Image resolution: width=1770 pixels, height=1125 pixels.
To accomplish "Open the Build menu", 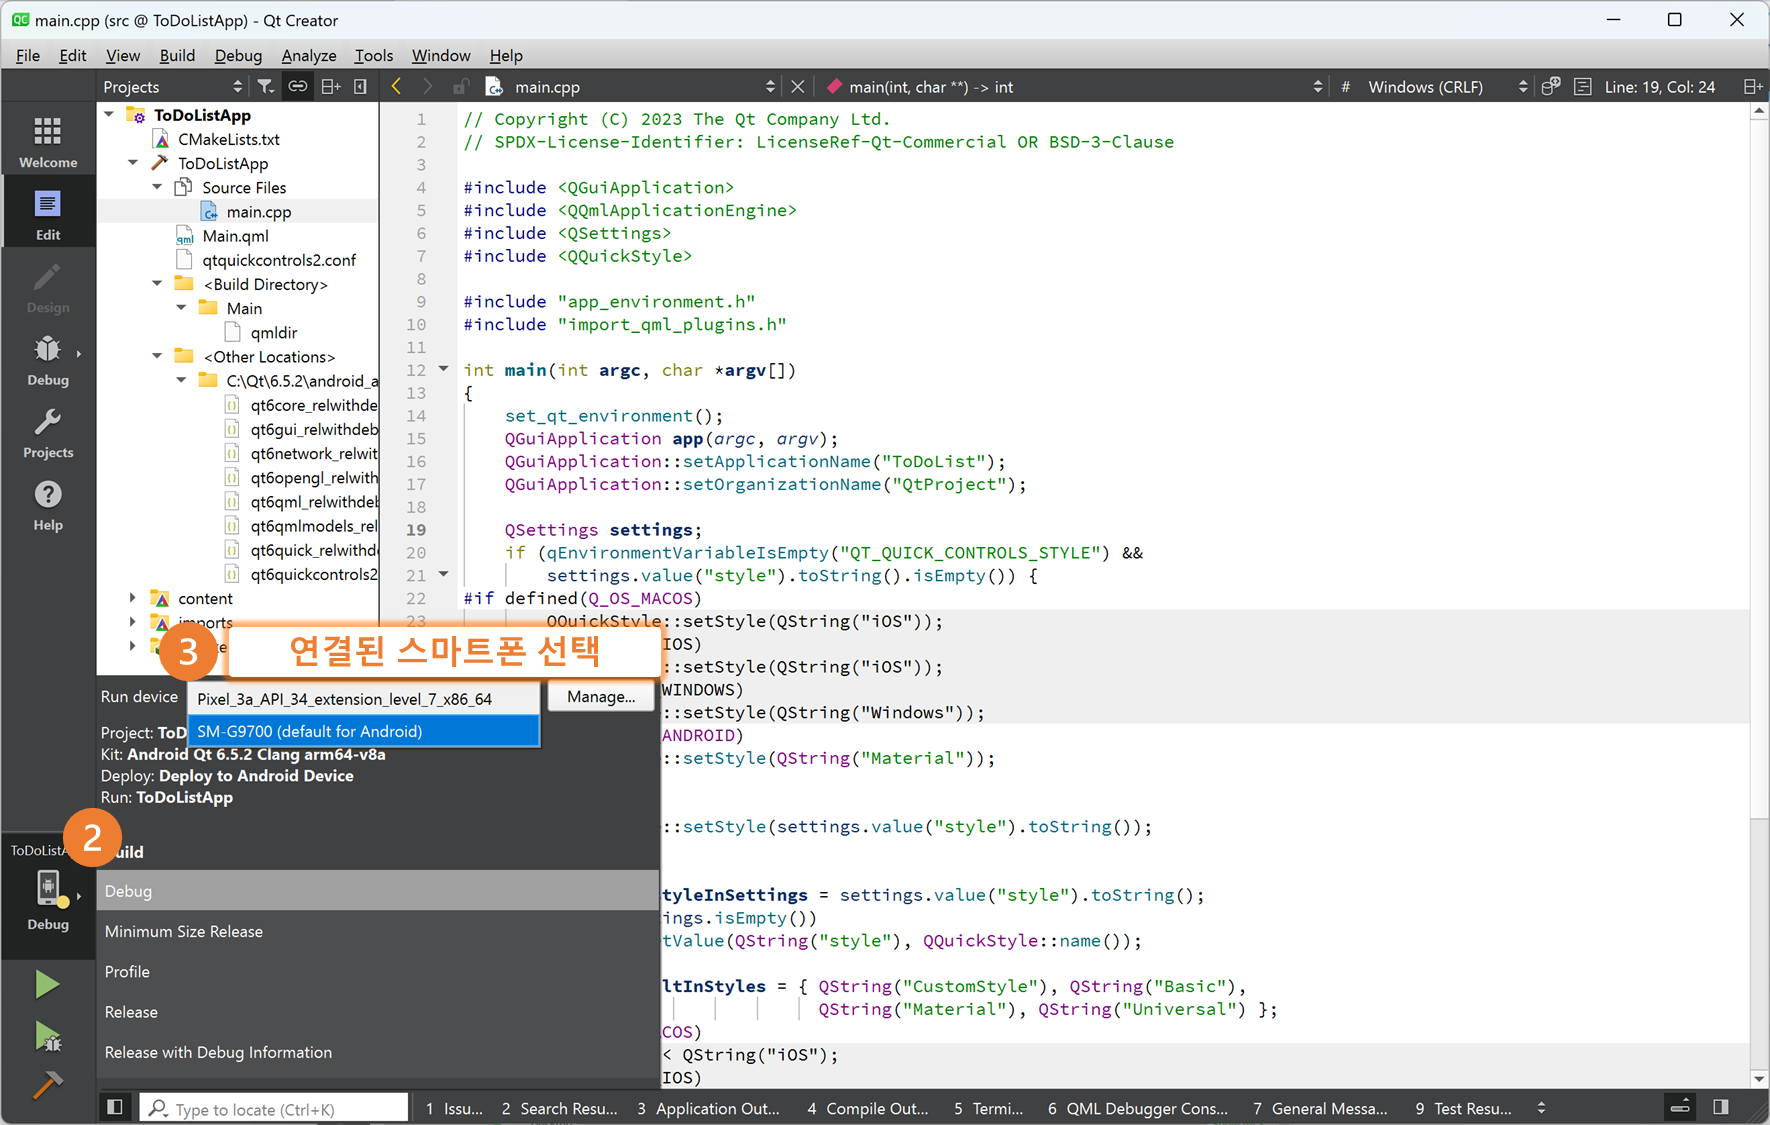I will pos(177,55).
